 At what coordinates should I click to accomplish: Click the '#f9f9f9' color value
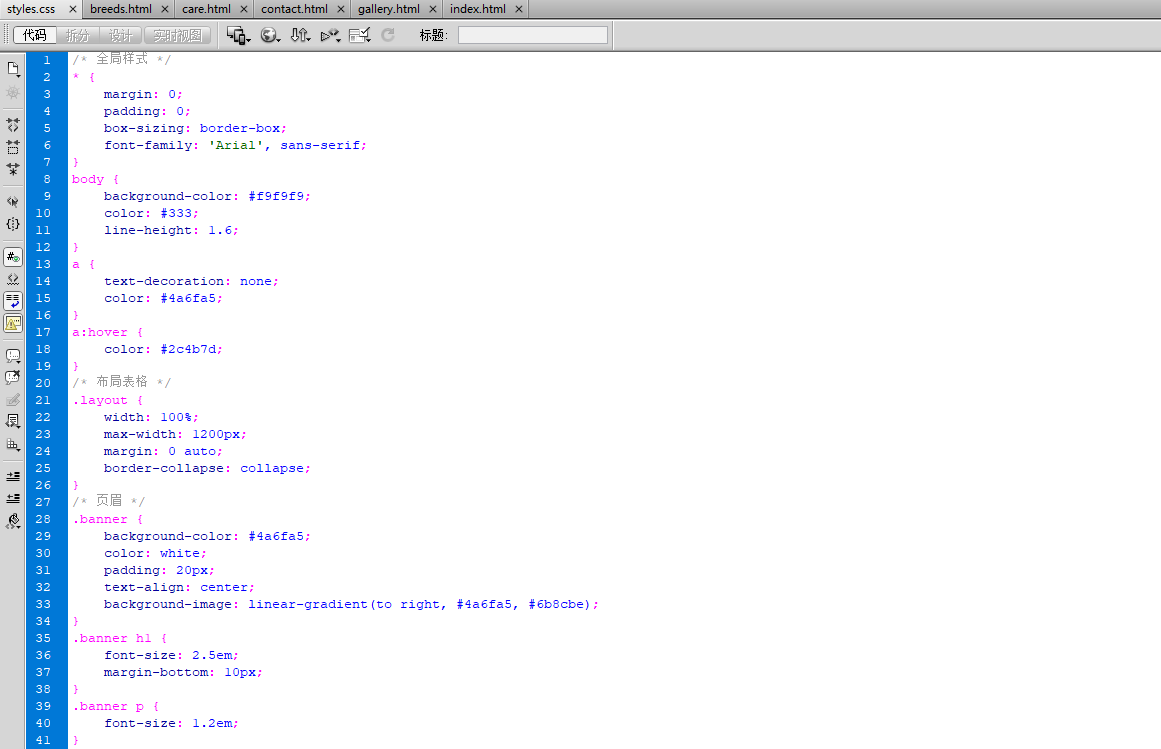276,196
